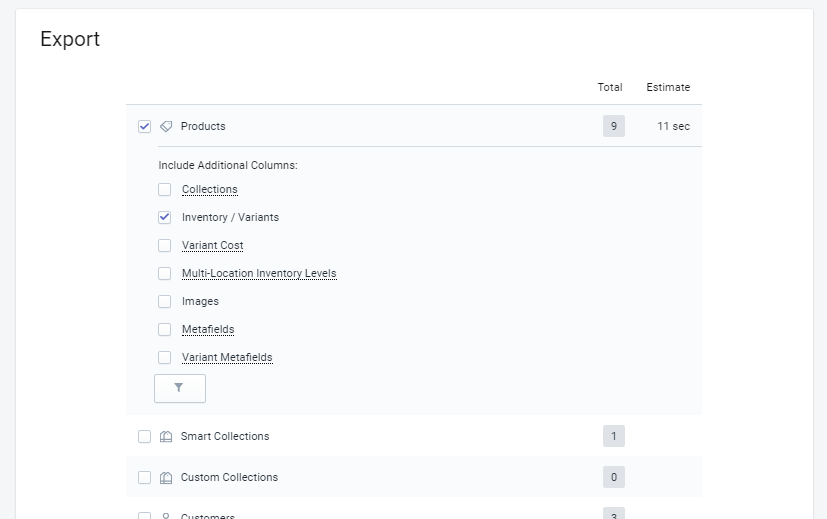
Task: Uncheck the Products checkbox
Action: click(x=145, y=127)
